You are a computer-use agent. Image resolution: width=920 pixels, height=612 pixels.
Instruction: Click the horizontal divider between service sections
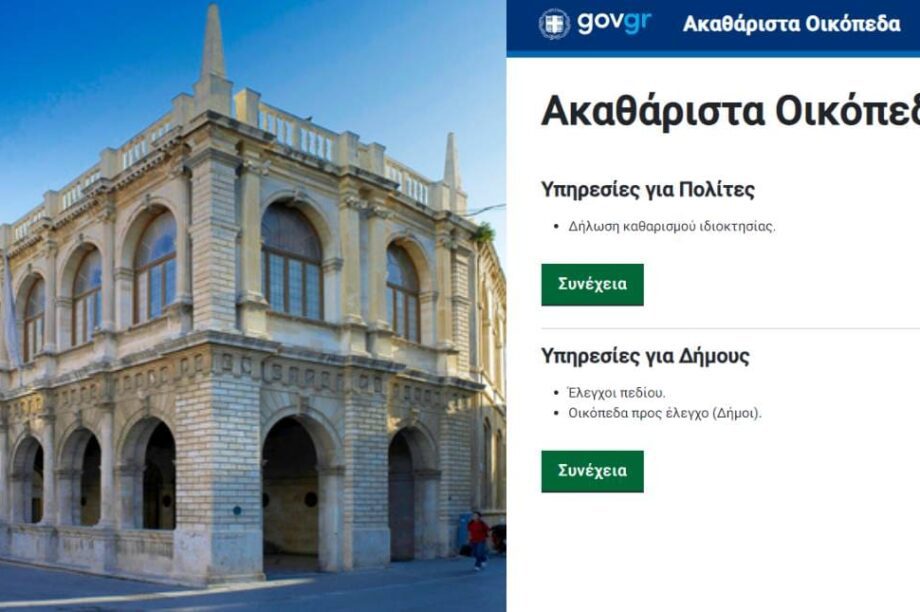(730, 329)
